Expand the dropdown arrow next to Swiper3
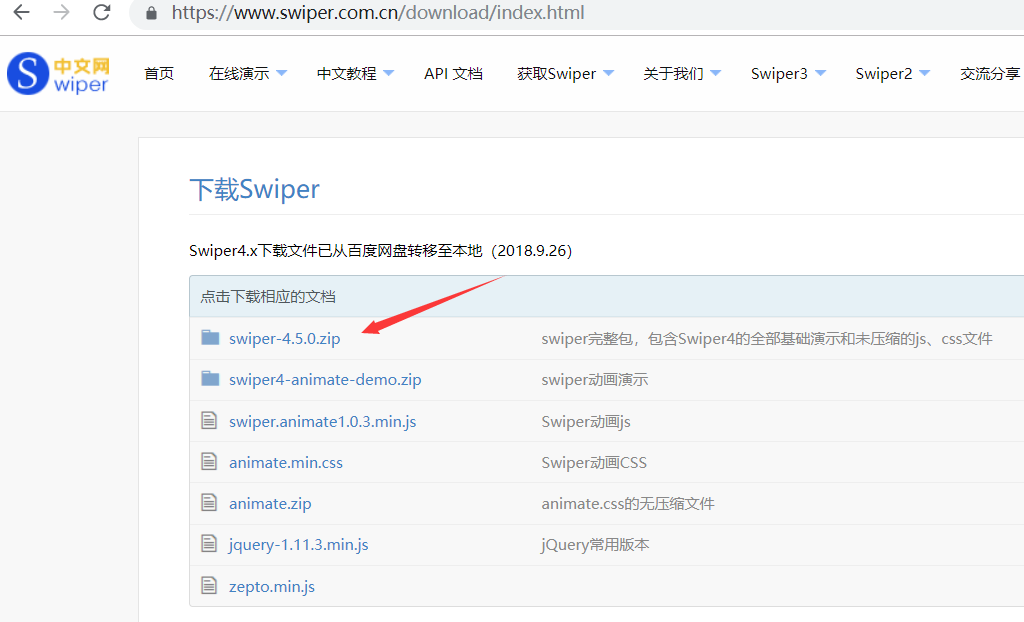1024x622 pixels. click(x=821, y=73)
